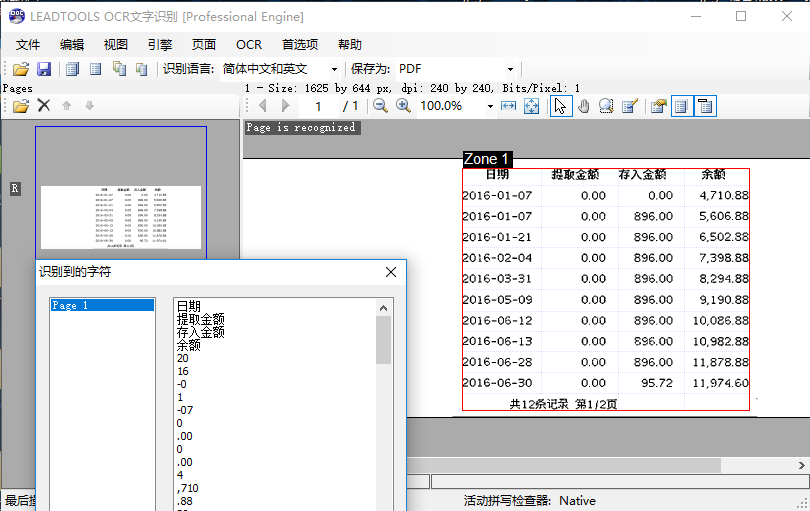Click the page number input field
Screen dimensions: 810x511
pyautogui.click(x=318, y=106)
